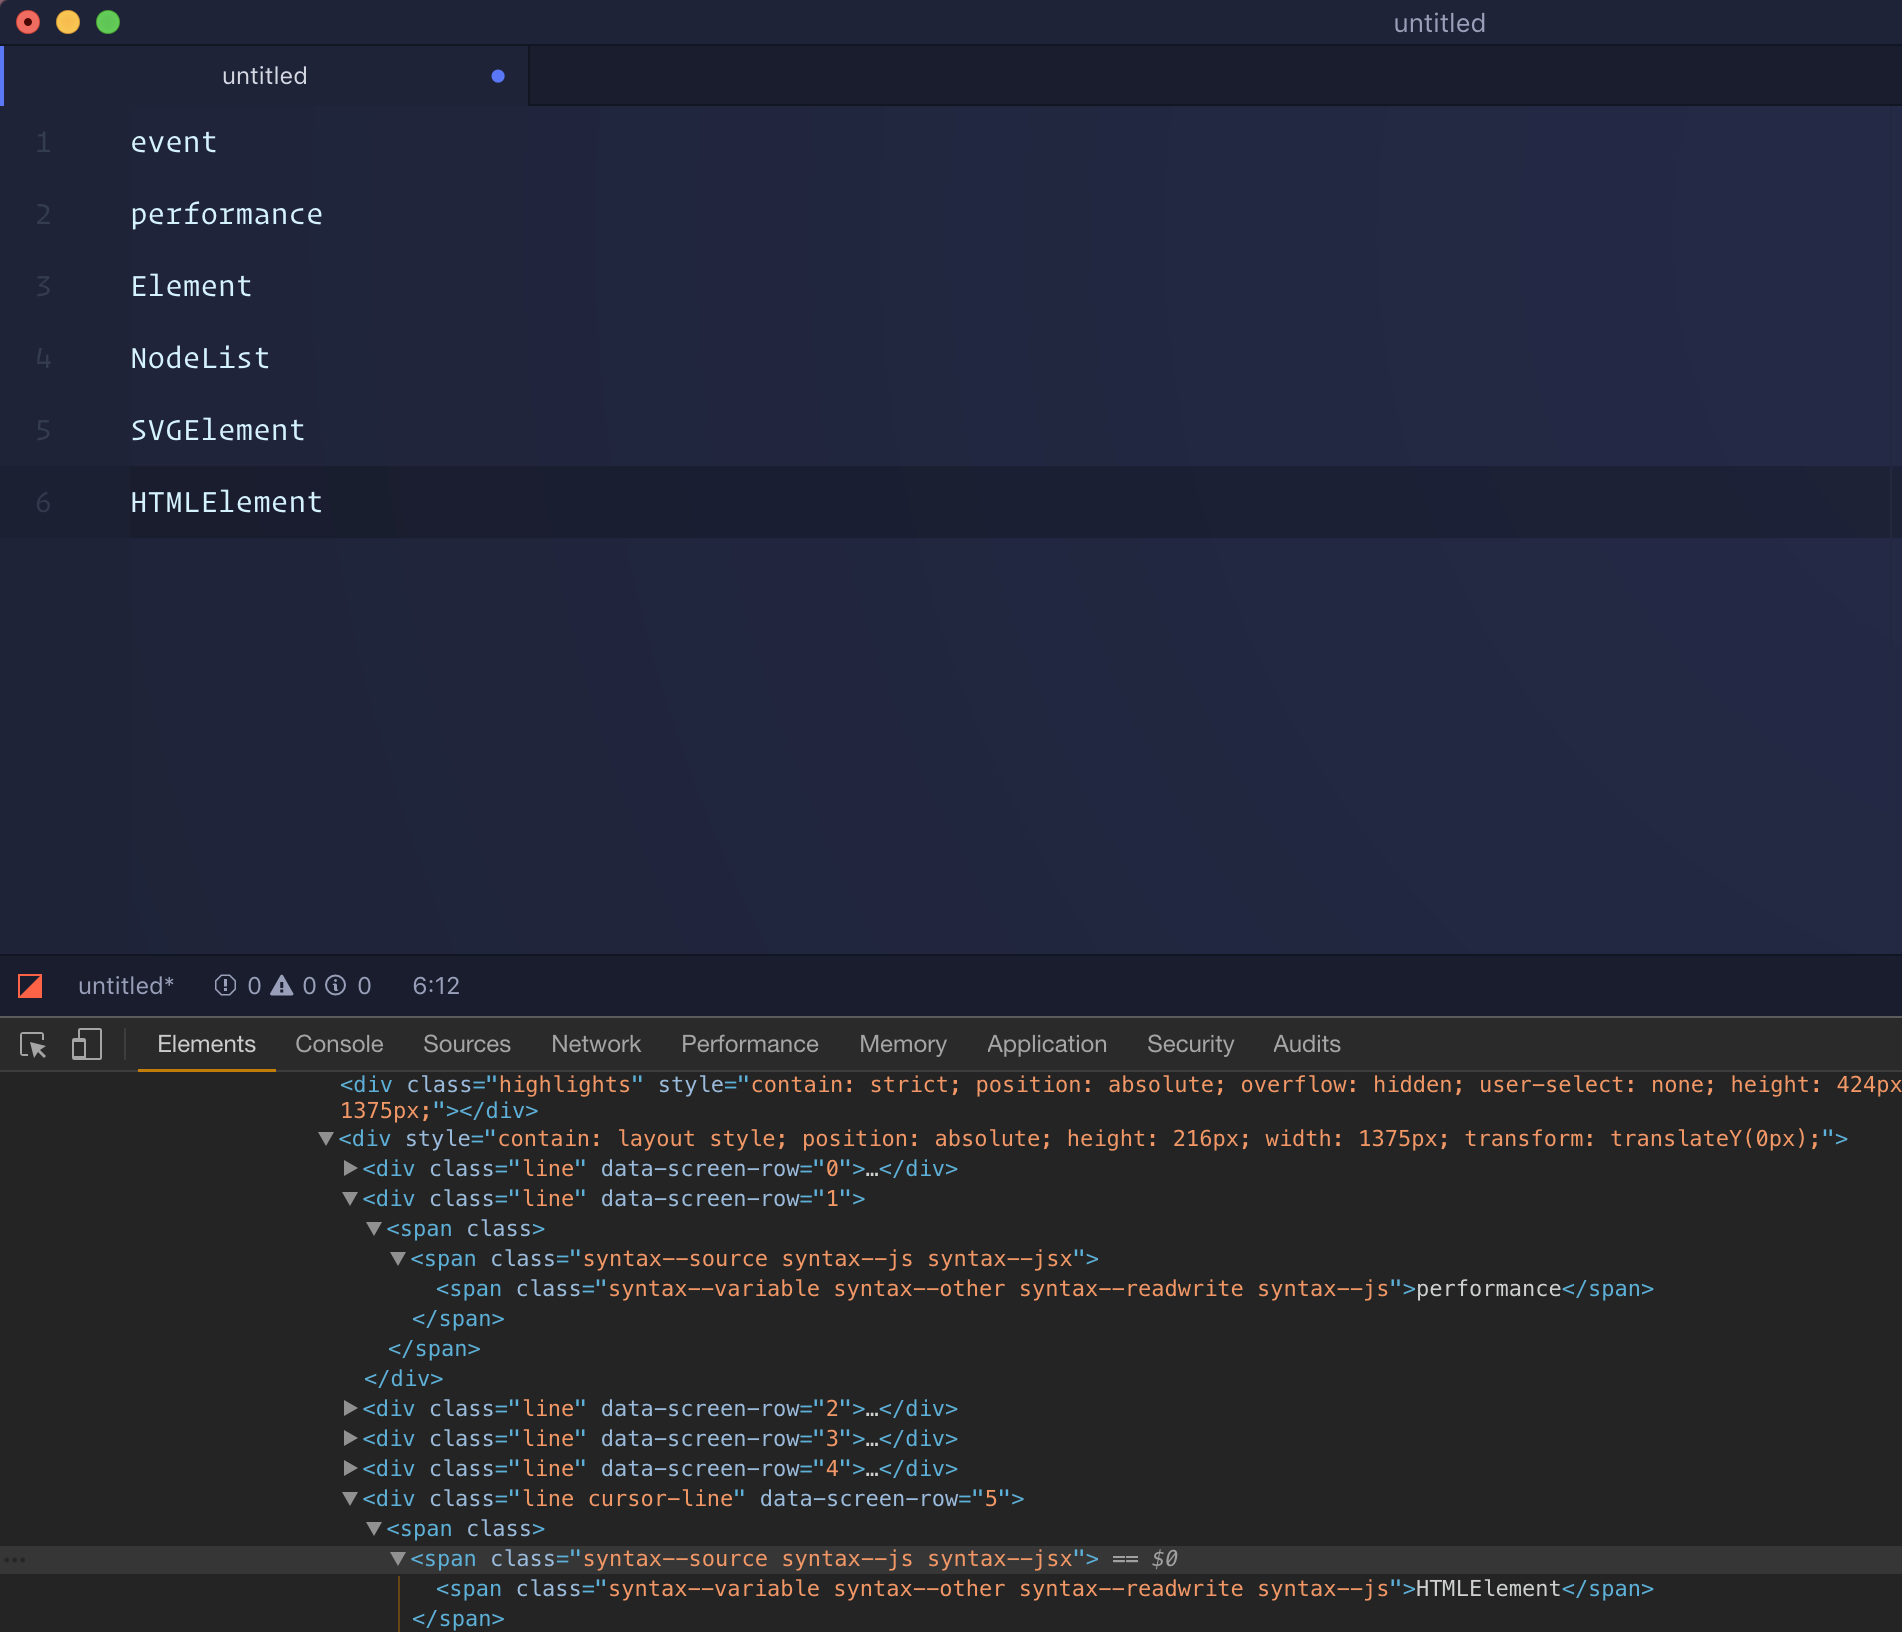Click the linter warning triangle icon
The width and height of the screenshot is (1902, 1632).
point(282,986)
